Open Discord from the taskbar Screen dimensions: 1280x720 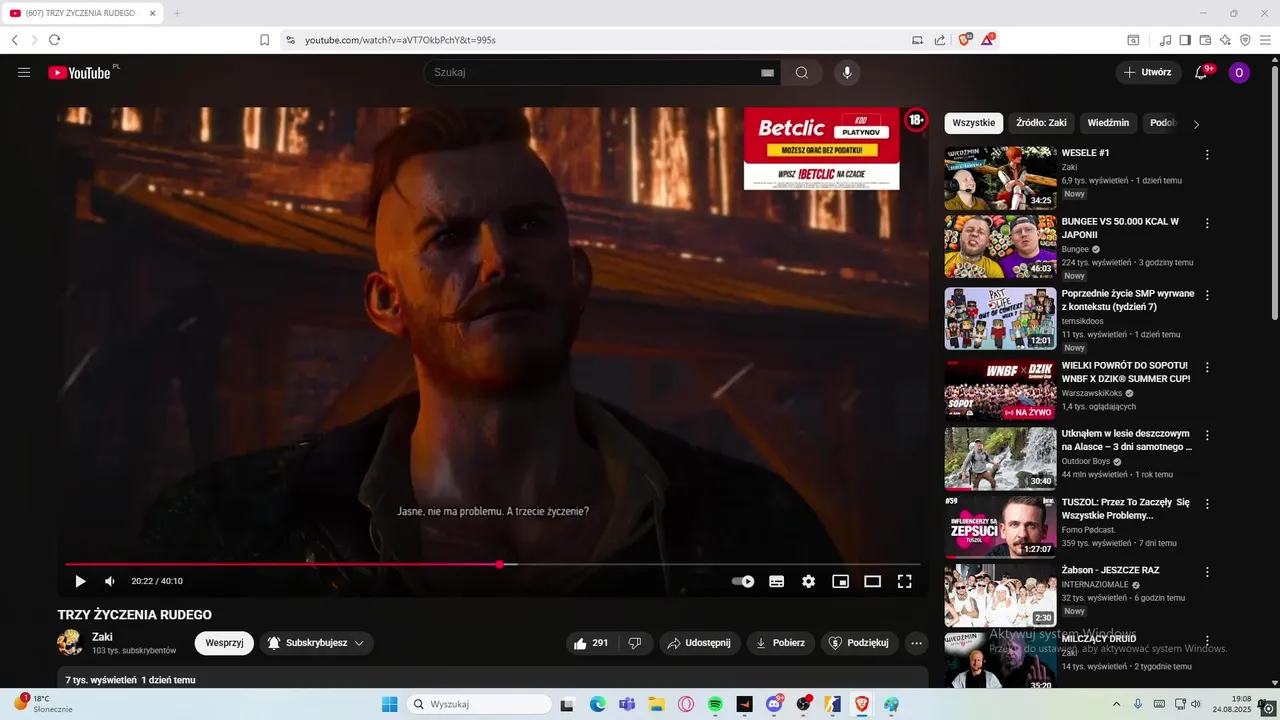(774, 704)
